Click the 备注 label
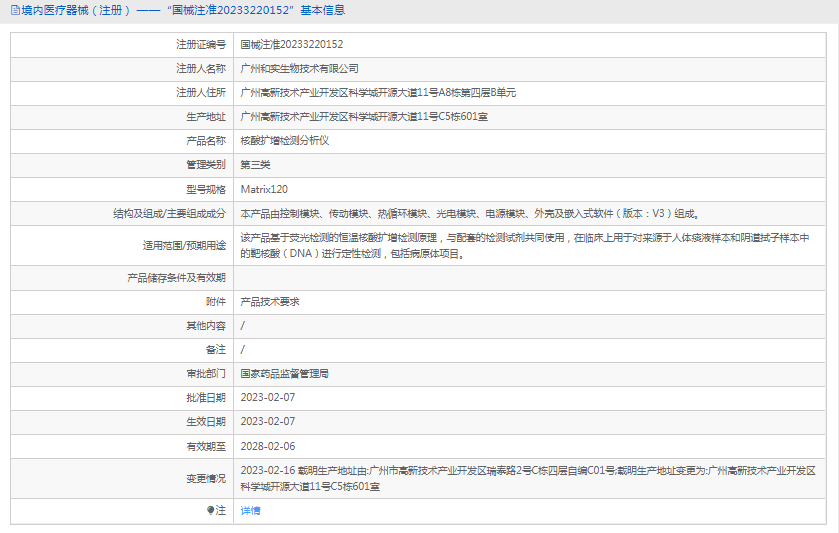 [x=216, y=349]
